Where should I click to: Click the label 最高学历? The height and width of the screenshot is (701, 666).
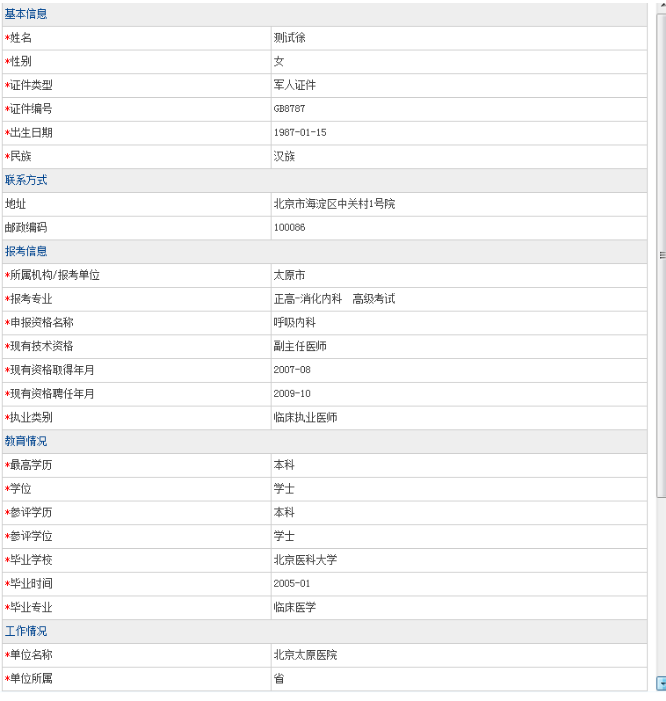point(31,465)
